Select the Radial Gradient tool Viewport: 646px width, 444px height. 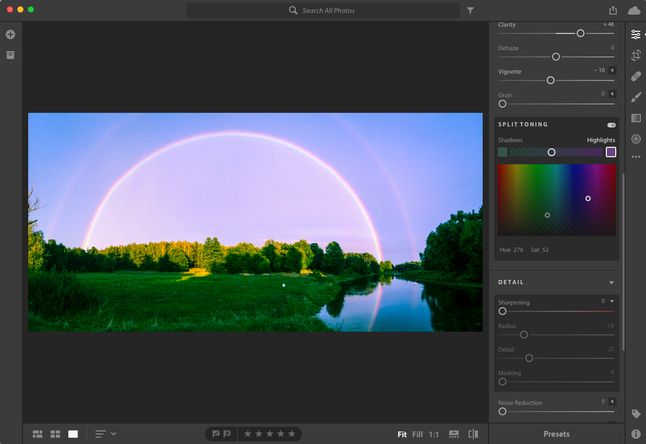(636, 139)
